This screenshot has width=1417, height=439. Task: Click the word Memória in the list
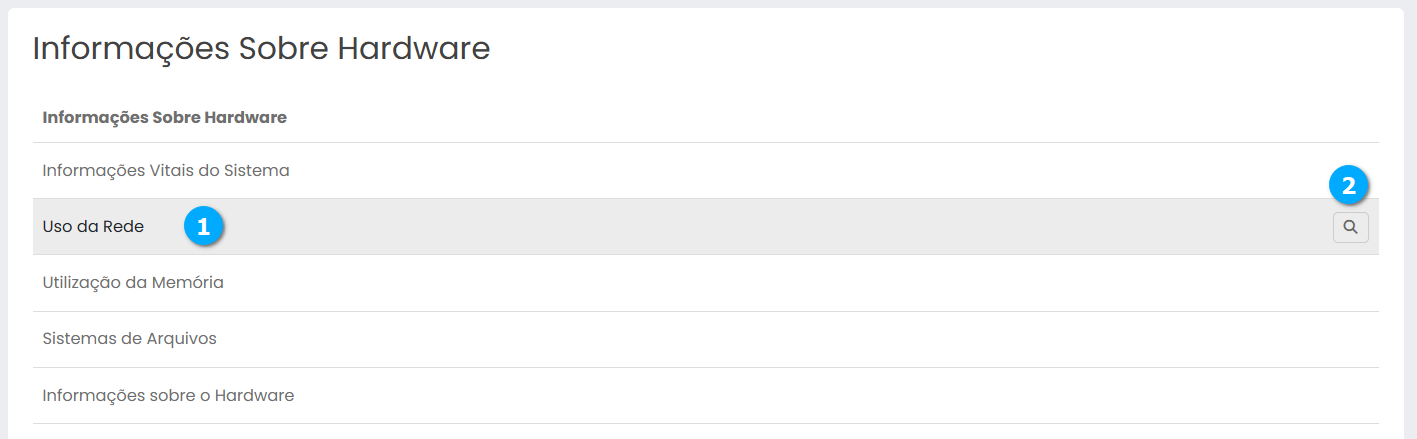pyautogui.click(x=189, y=283)
